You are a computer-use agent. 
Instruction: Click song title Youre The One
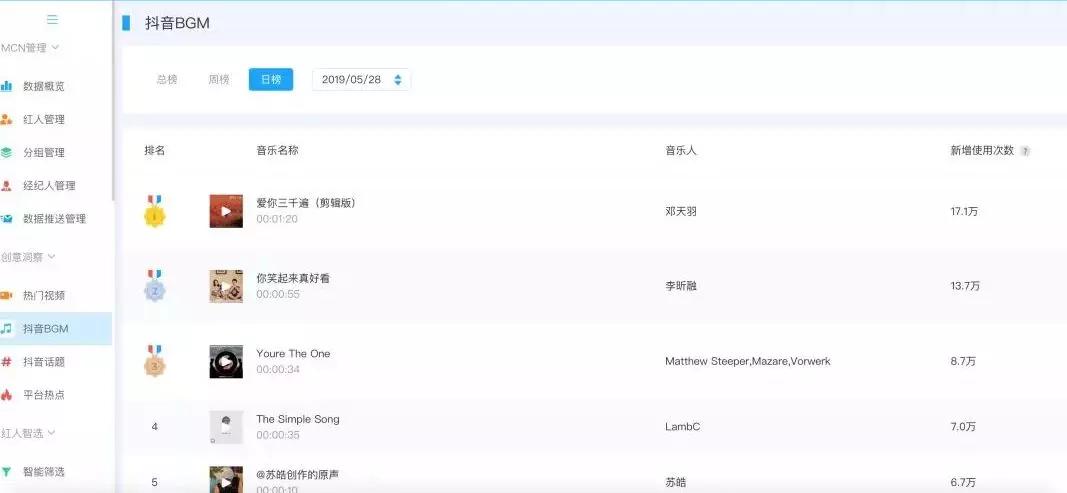[293, 353]
